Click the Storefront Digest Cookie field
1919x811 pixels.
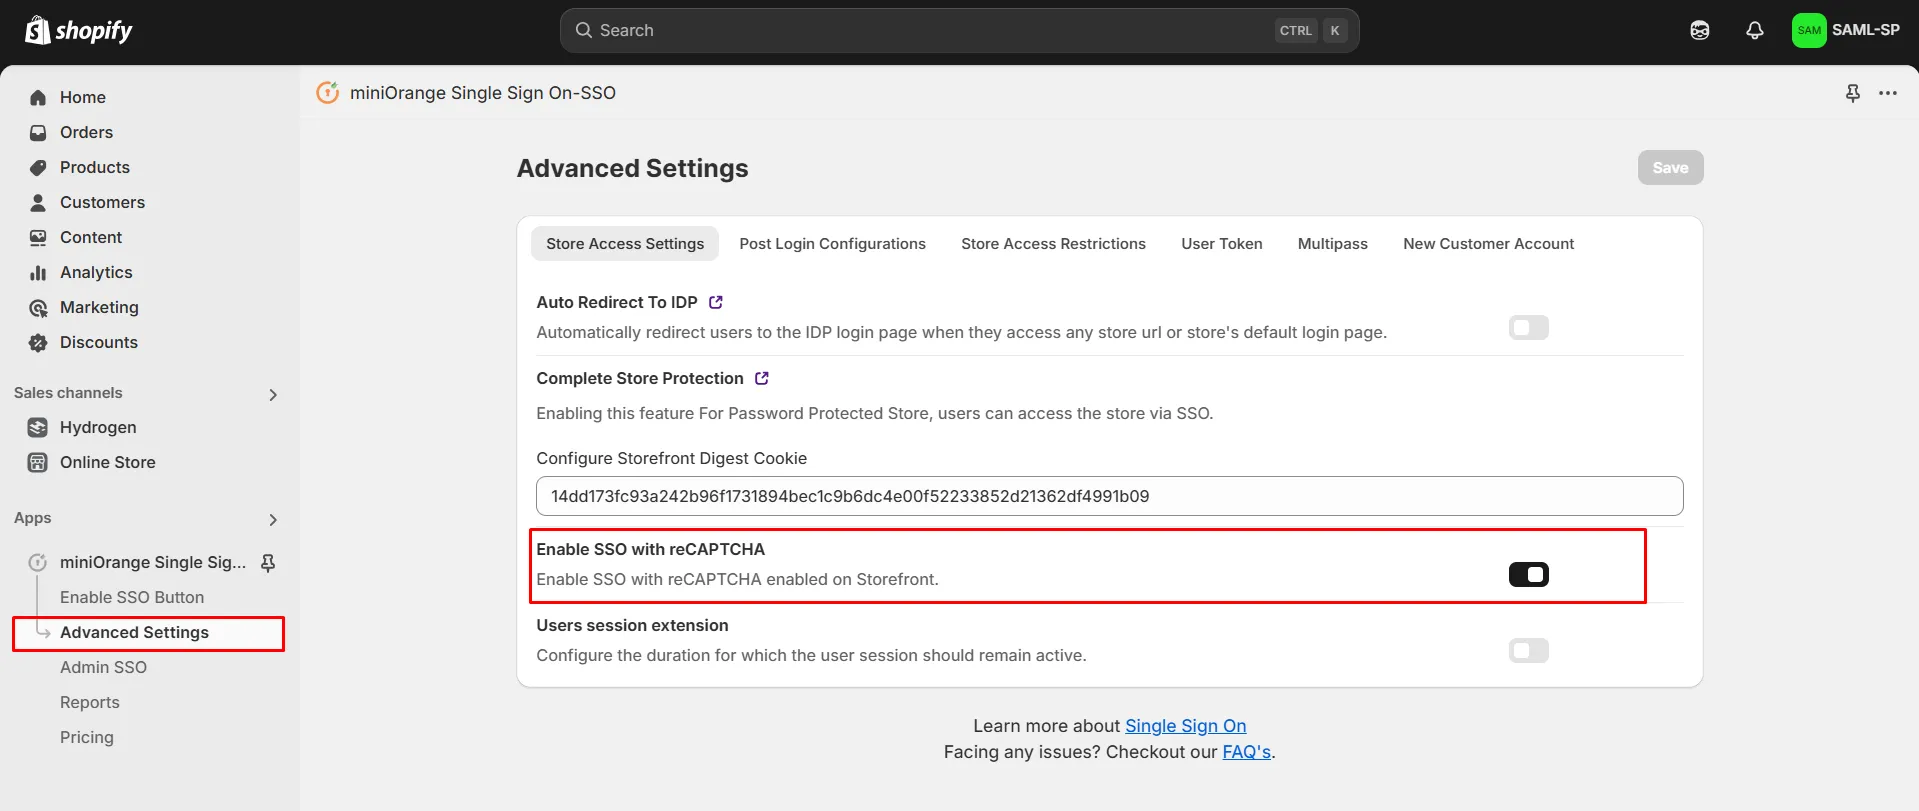click(1110, 496)
